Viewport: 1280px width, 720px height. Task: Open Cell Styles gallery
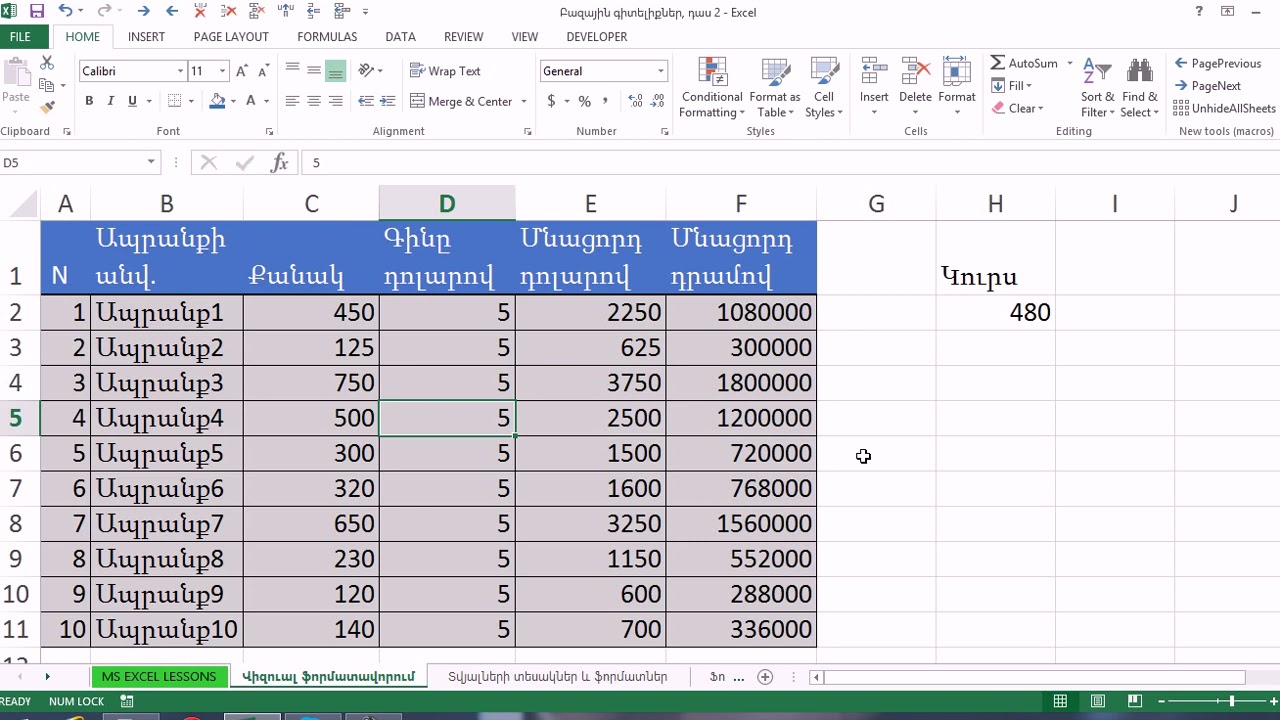point(824,88)
